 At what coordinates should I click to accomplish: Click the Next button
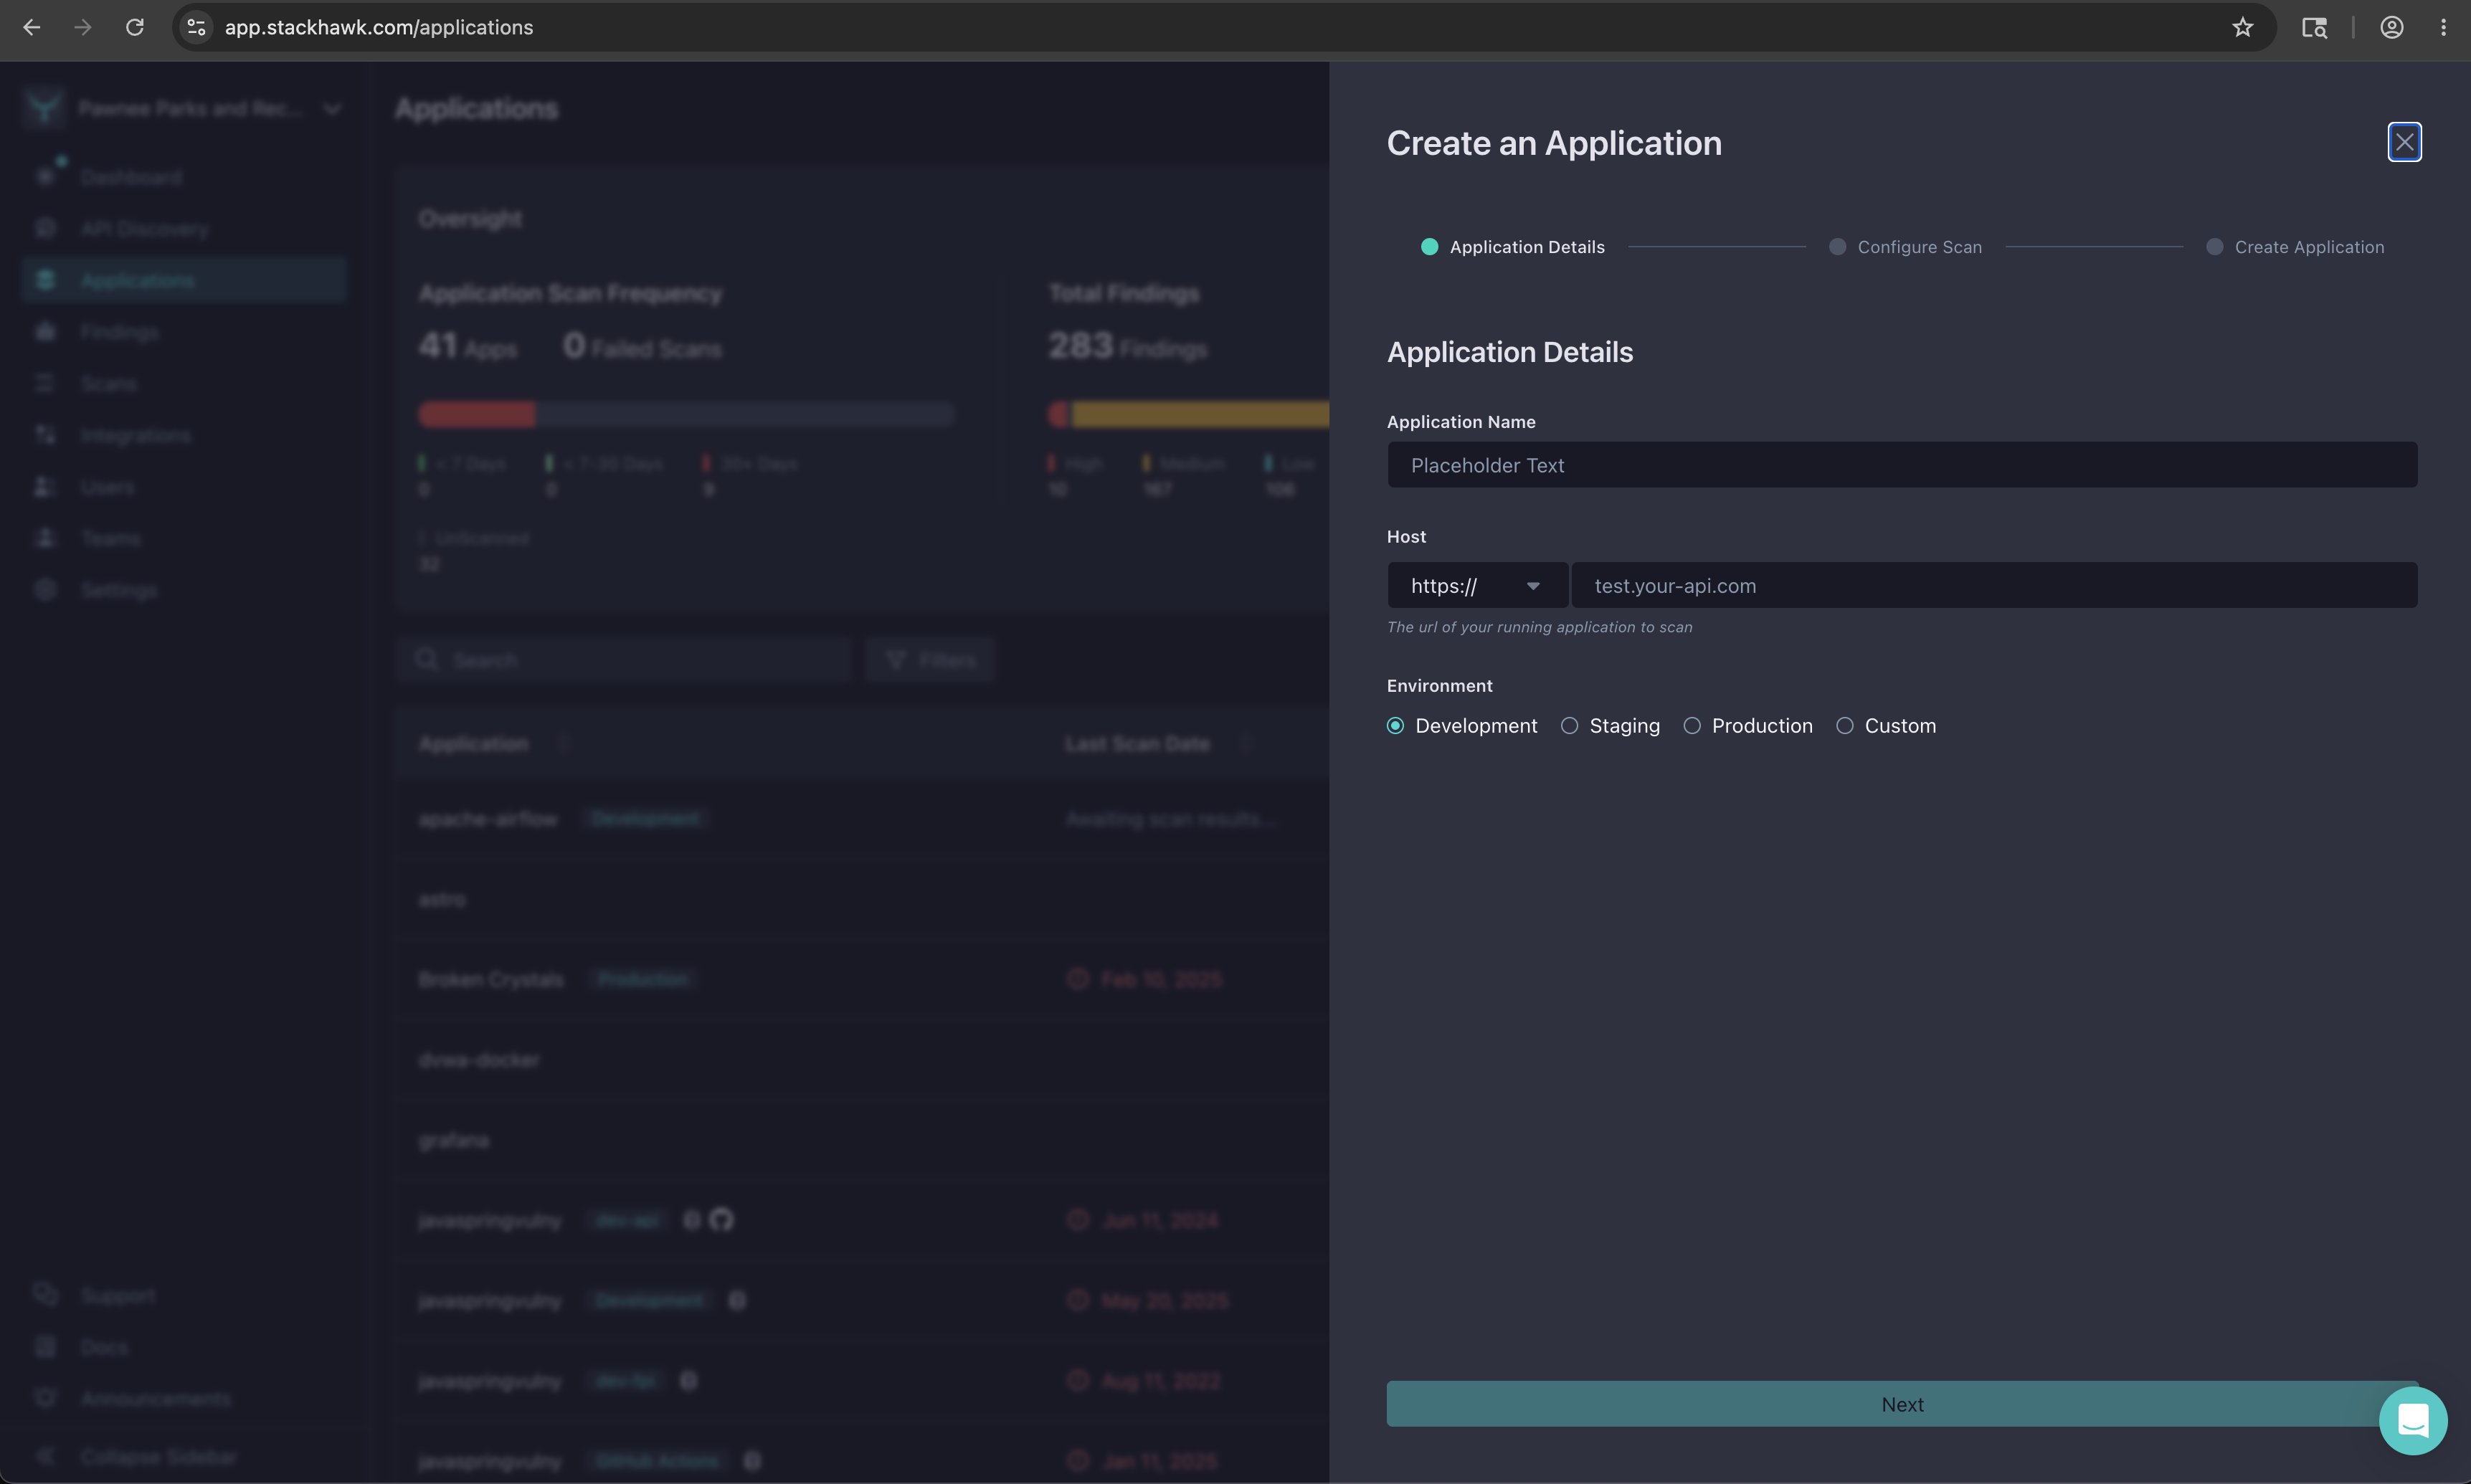[1902, 1404]
